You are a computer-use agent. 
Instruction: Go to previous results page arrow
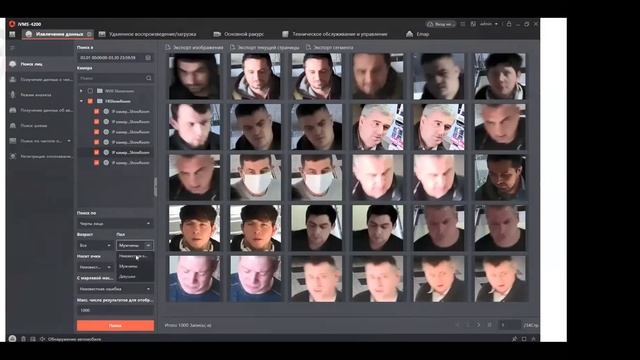[468, 325]
